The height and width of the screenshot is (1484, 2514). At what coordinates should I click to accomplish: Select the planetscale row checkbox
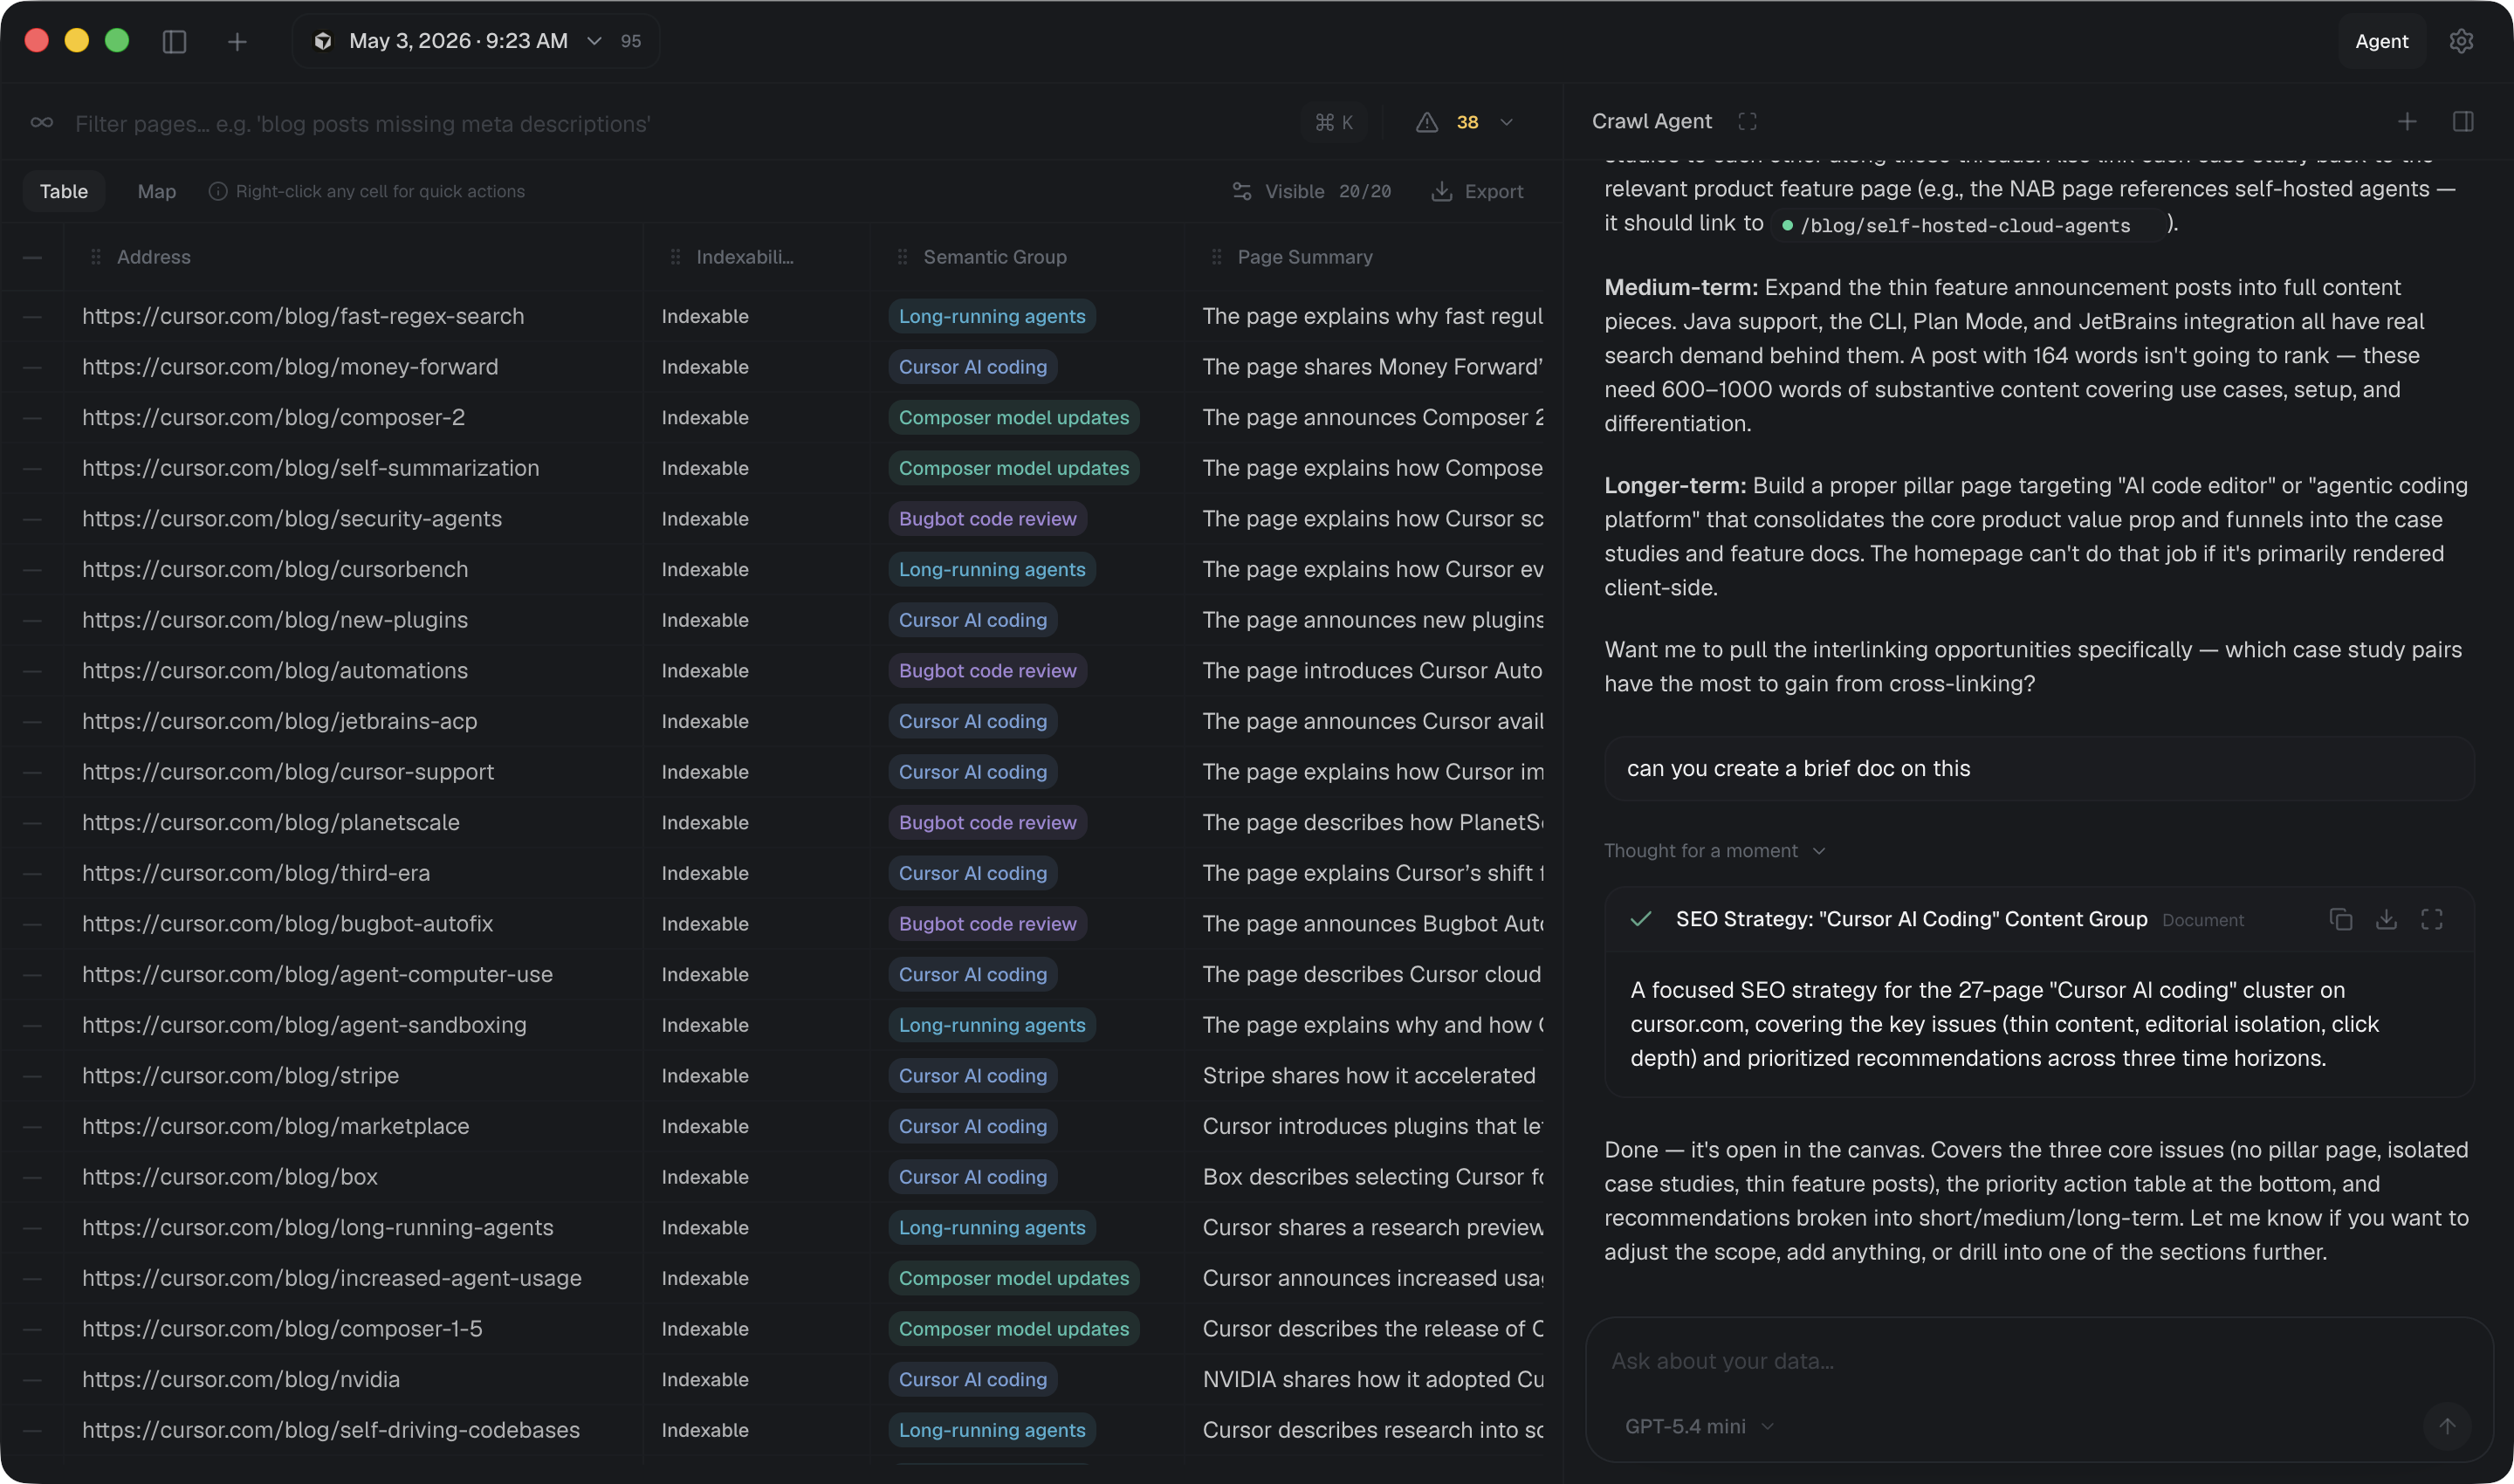tap(32, 823)
